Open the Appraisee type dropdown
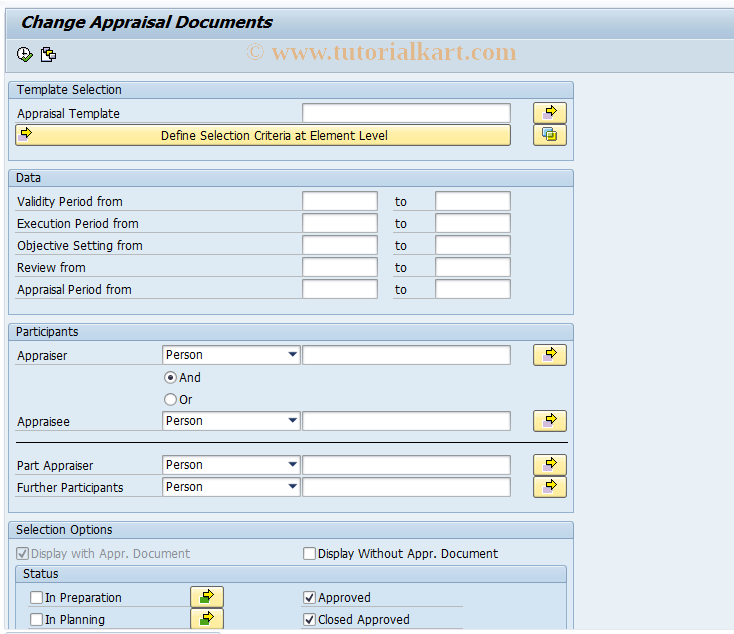 [x=231, y=421]
